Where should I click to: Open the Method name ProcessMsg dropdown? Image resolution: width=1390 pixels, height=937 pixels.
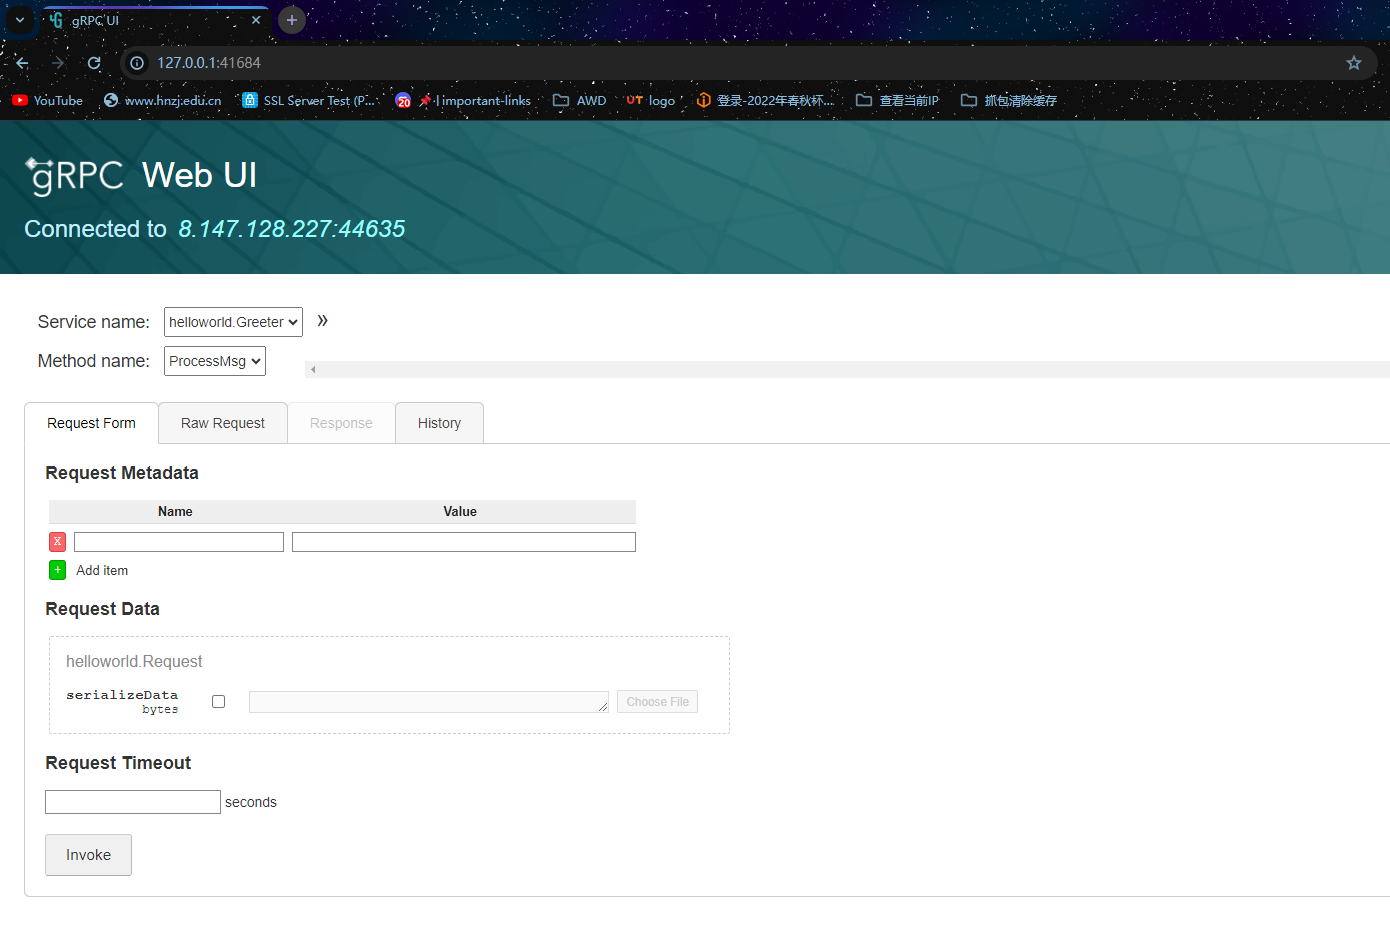[x=215, y=361]
